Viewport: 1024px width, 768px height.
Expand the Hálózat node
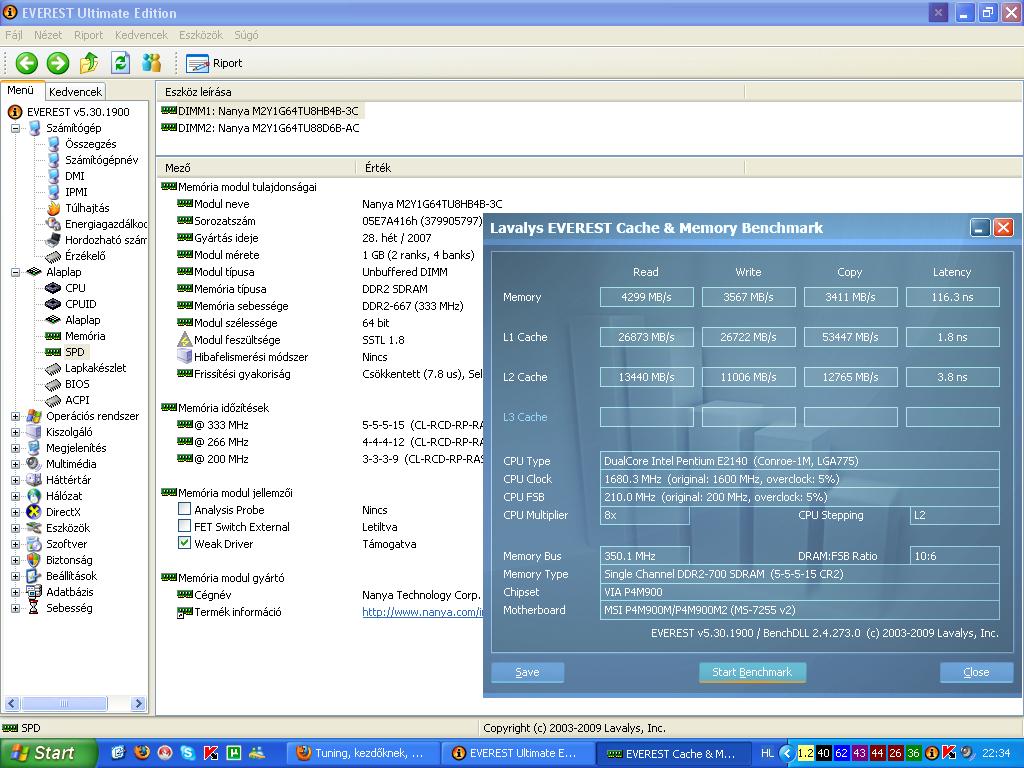15,496
